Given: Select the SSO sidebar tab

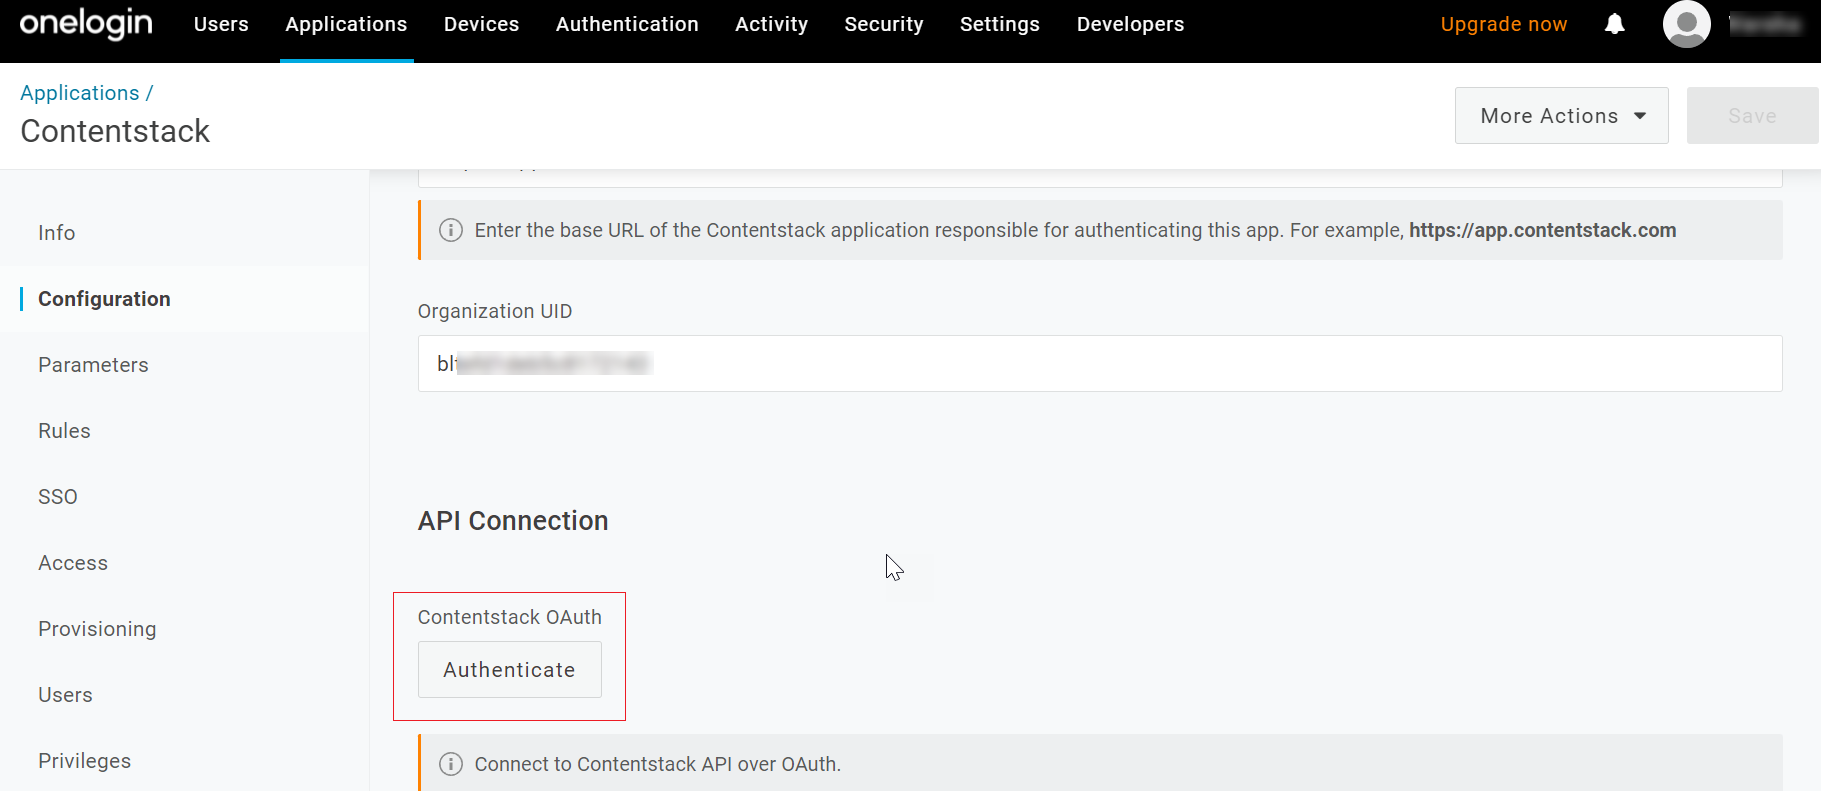Looking at the screenshot, I should [58, 497].
